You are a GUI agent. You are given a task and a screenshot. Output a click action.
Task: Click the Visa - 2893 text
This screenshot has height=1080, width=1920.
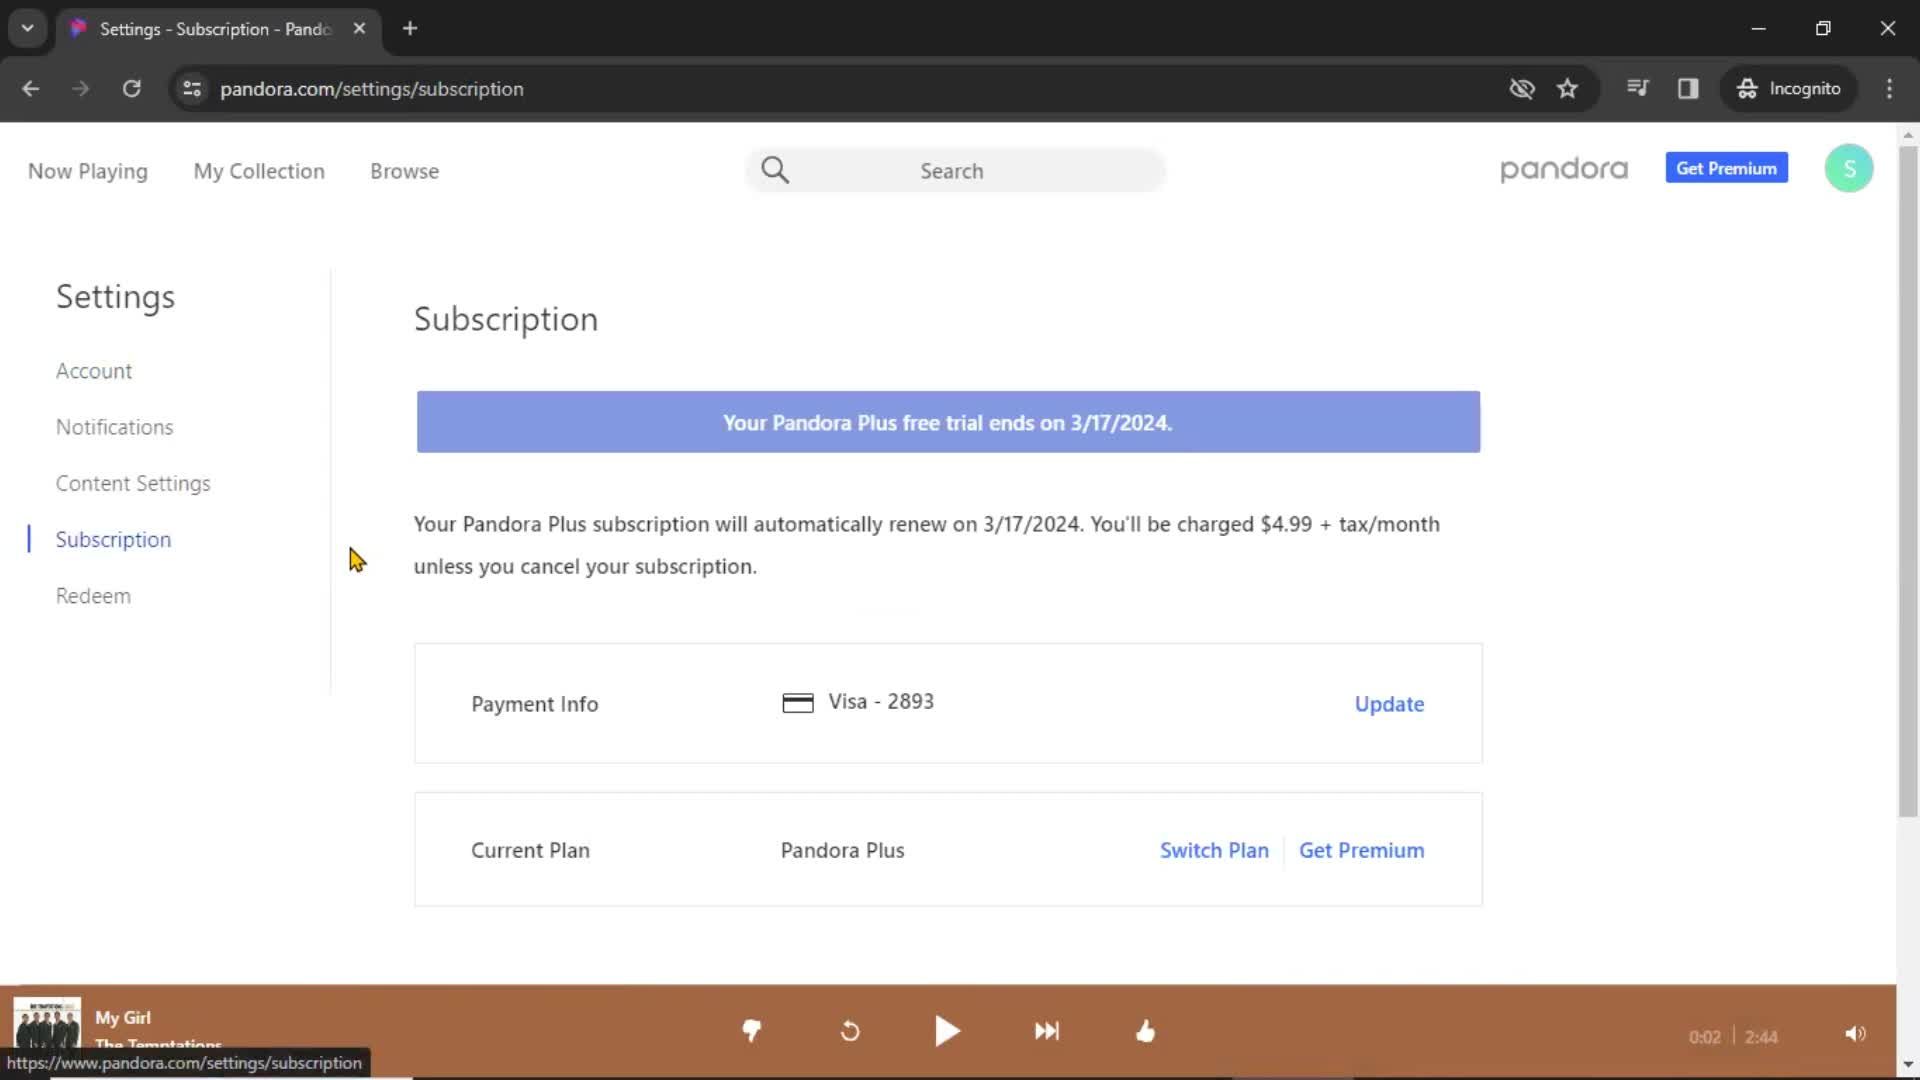(x=880, y=702)
